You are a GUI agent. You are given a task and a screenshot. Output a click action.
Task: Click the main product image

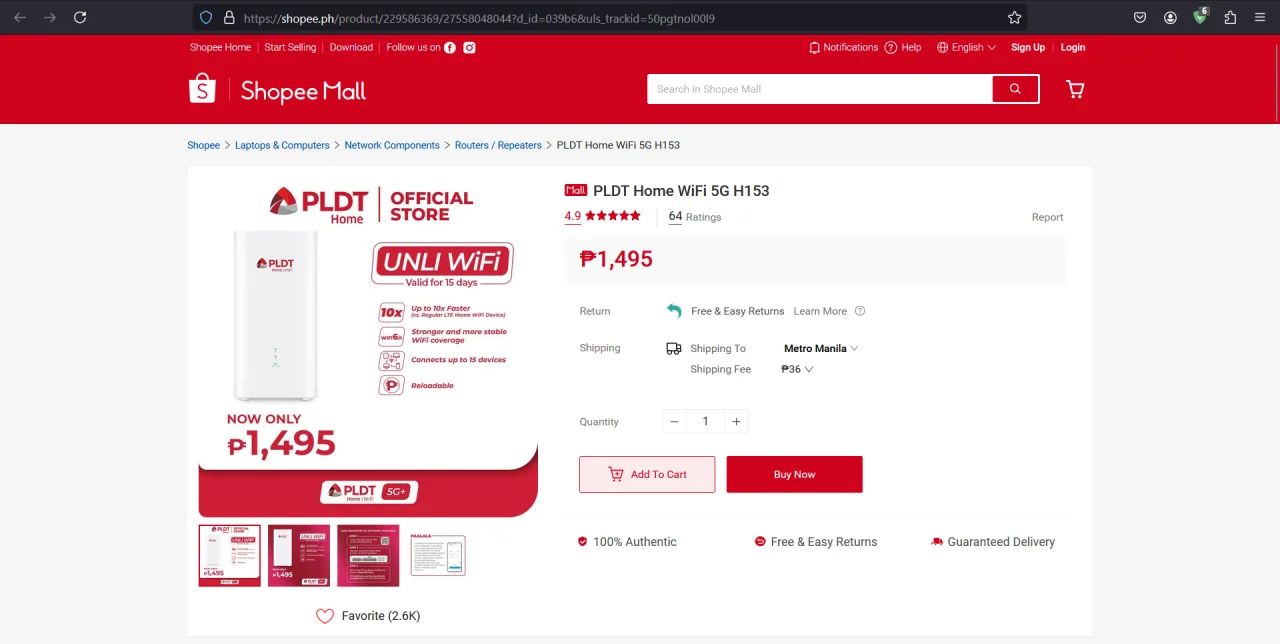pyautogui.click(x=368, y=348)
